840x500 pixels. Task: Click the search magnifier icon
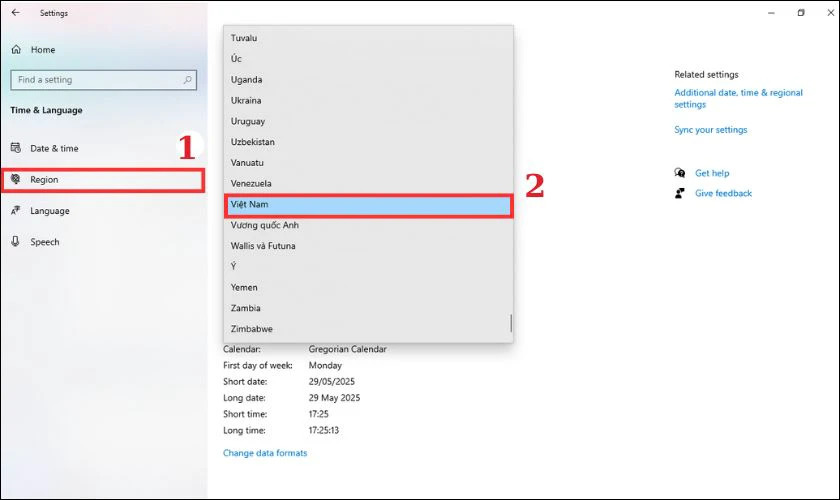(x=187, y=80)
